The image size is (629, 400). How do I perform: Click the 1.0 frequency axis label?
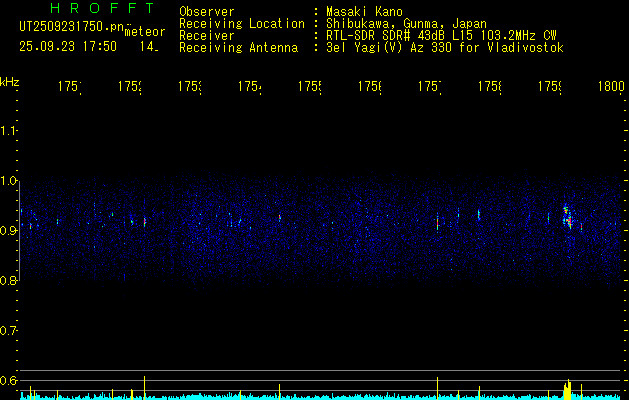point(8,181)
